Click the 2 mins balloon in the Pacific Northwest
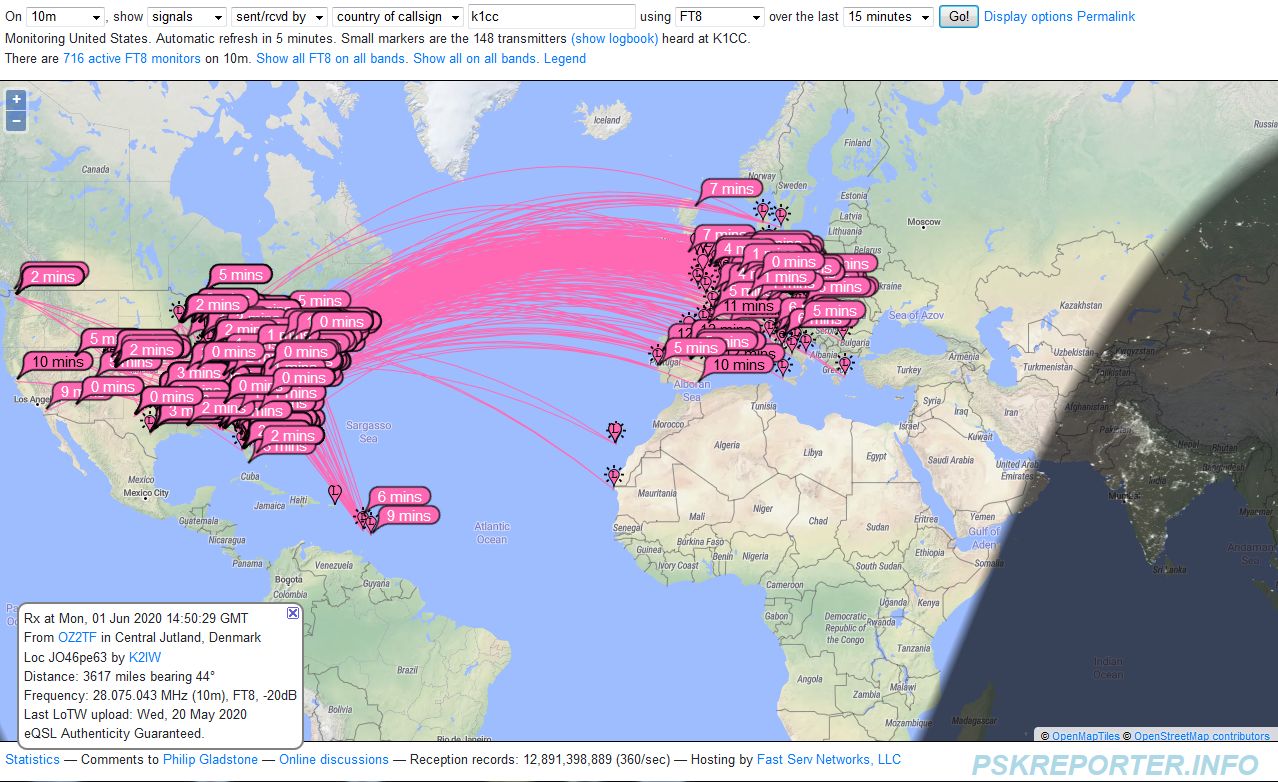 tap(52, 276)
